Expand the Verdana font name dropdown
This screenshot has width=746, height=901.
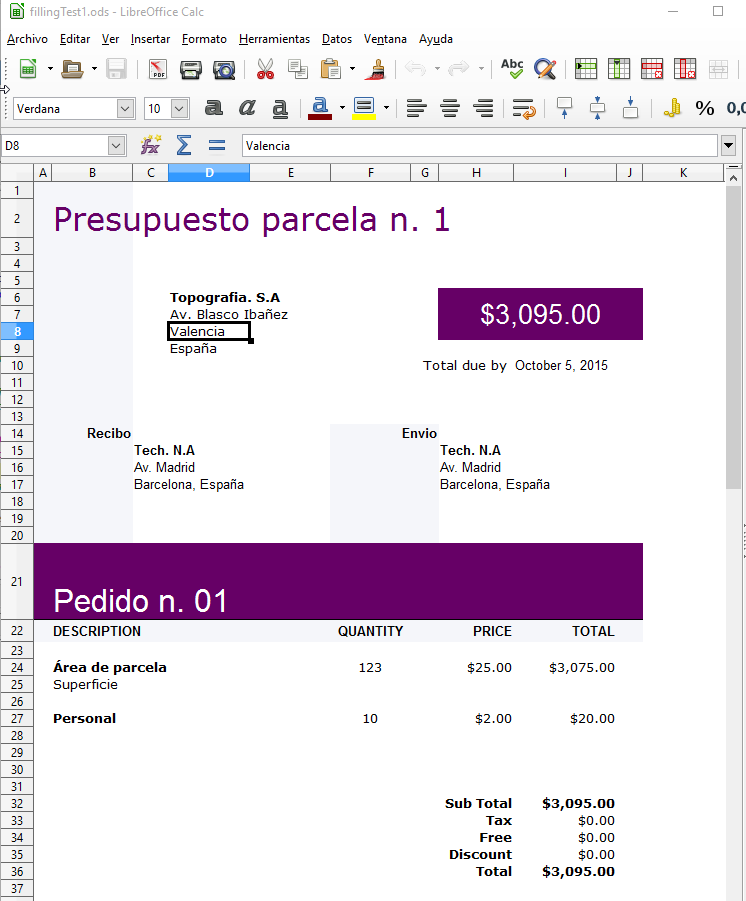126,109
